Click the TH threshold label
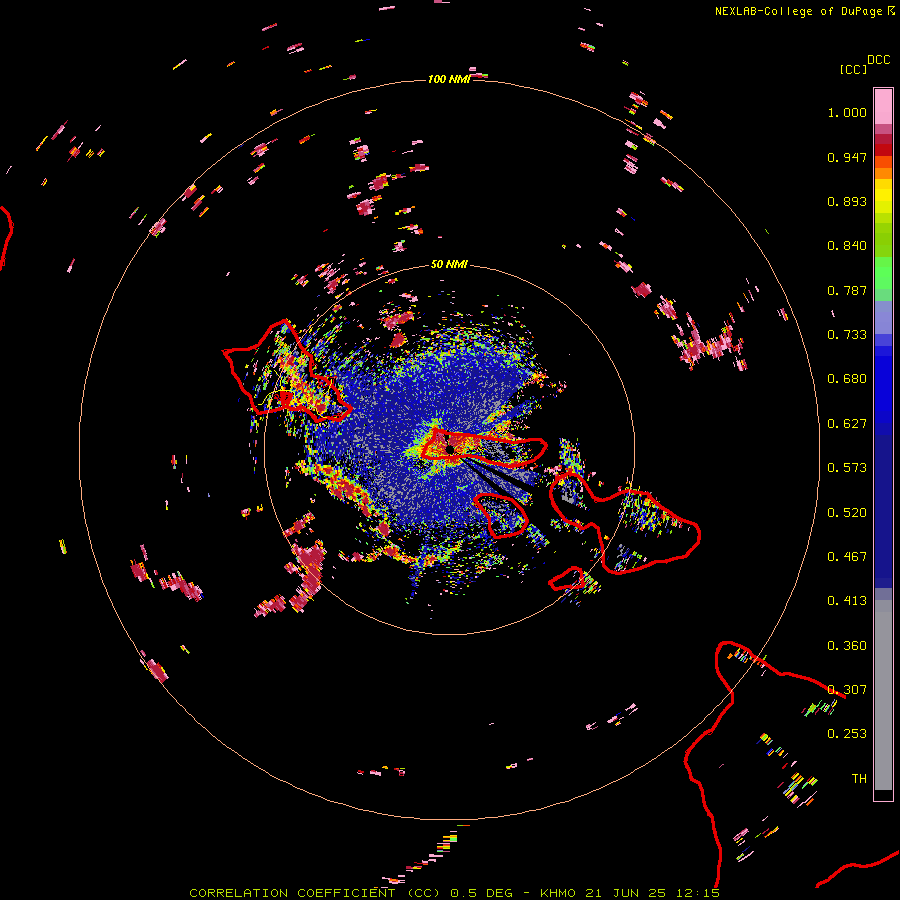The height and width of the screenshot is (900, 900). [859, 779]
